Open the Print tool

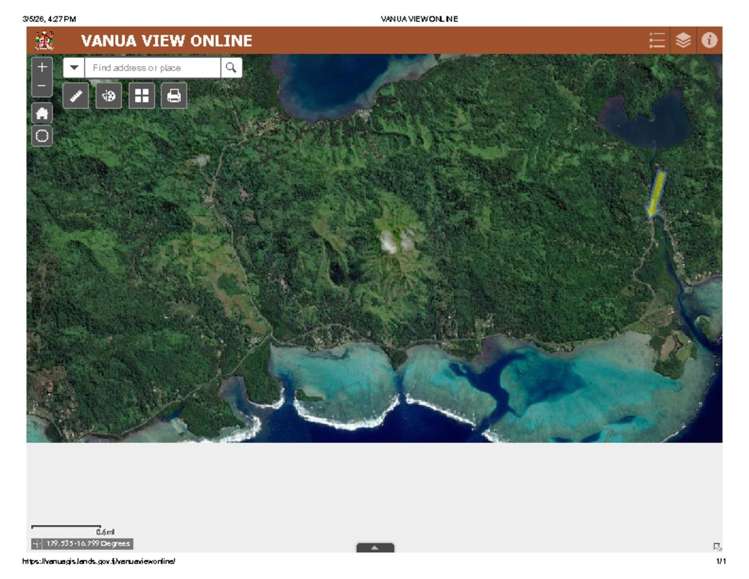click(x=174, y=96)
